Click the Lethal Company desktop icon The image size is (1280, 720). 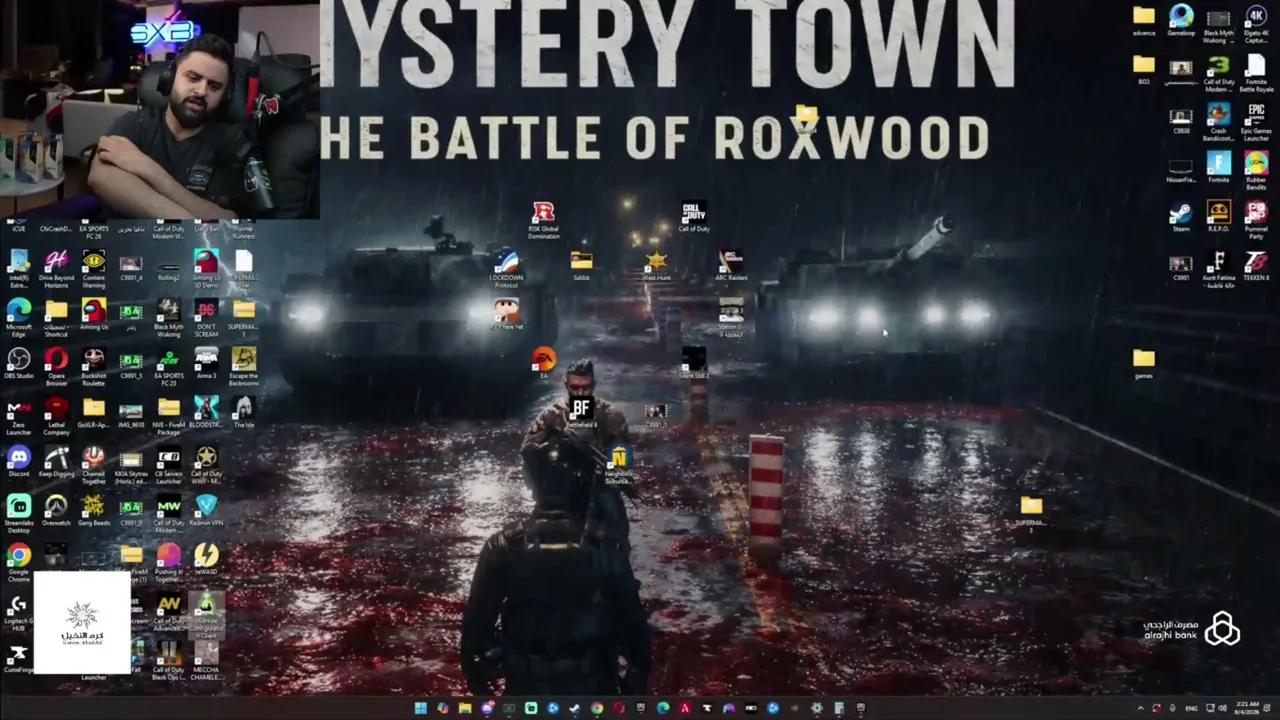(56, 413)
